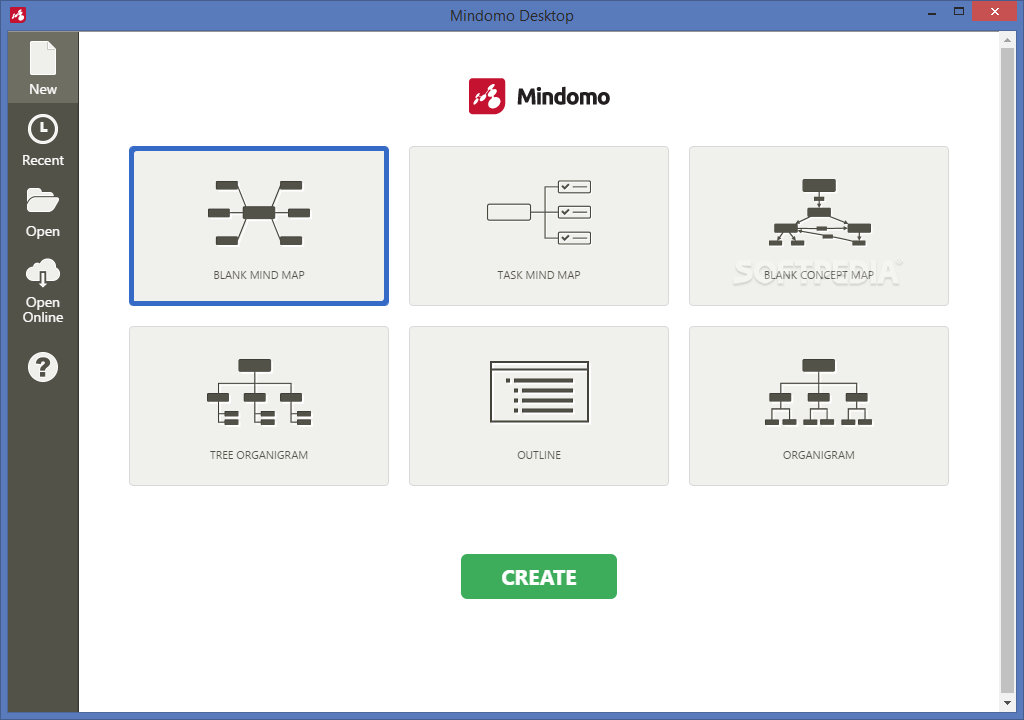This screenshot has width=1024, height=720.
Task: Click the scrollbar up arrow
Action: (1007, 40)
